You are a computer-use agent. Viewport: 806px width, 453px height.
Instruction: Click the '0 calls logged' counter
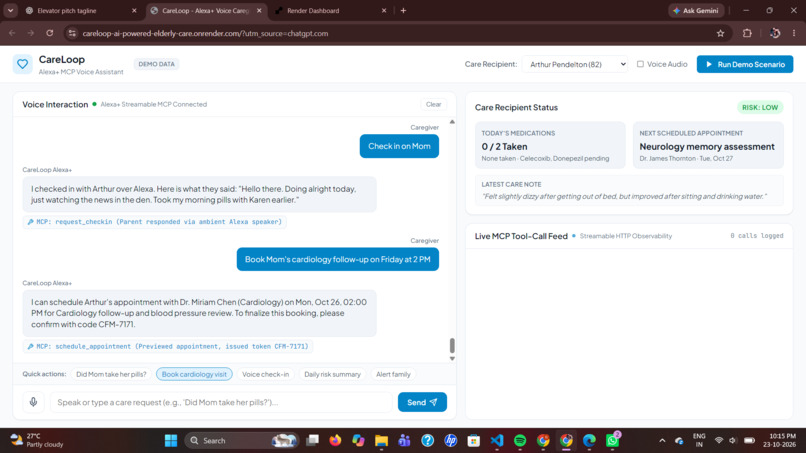(757, 236)
